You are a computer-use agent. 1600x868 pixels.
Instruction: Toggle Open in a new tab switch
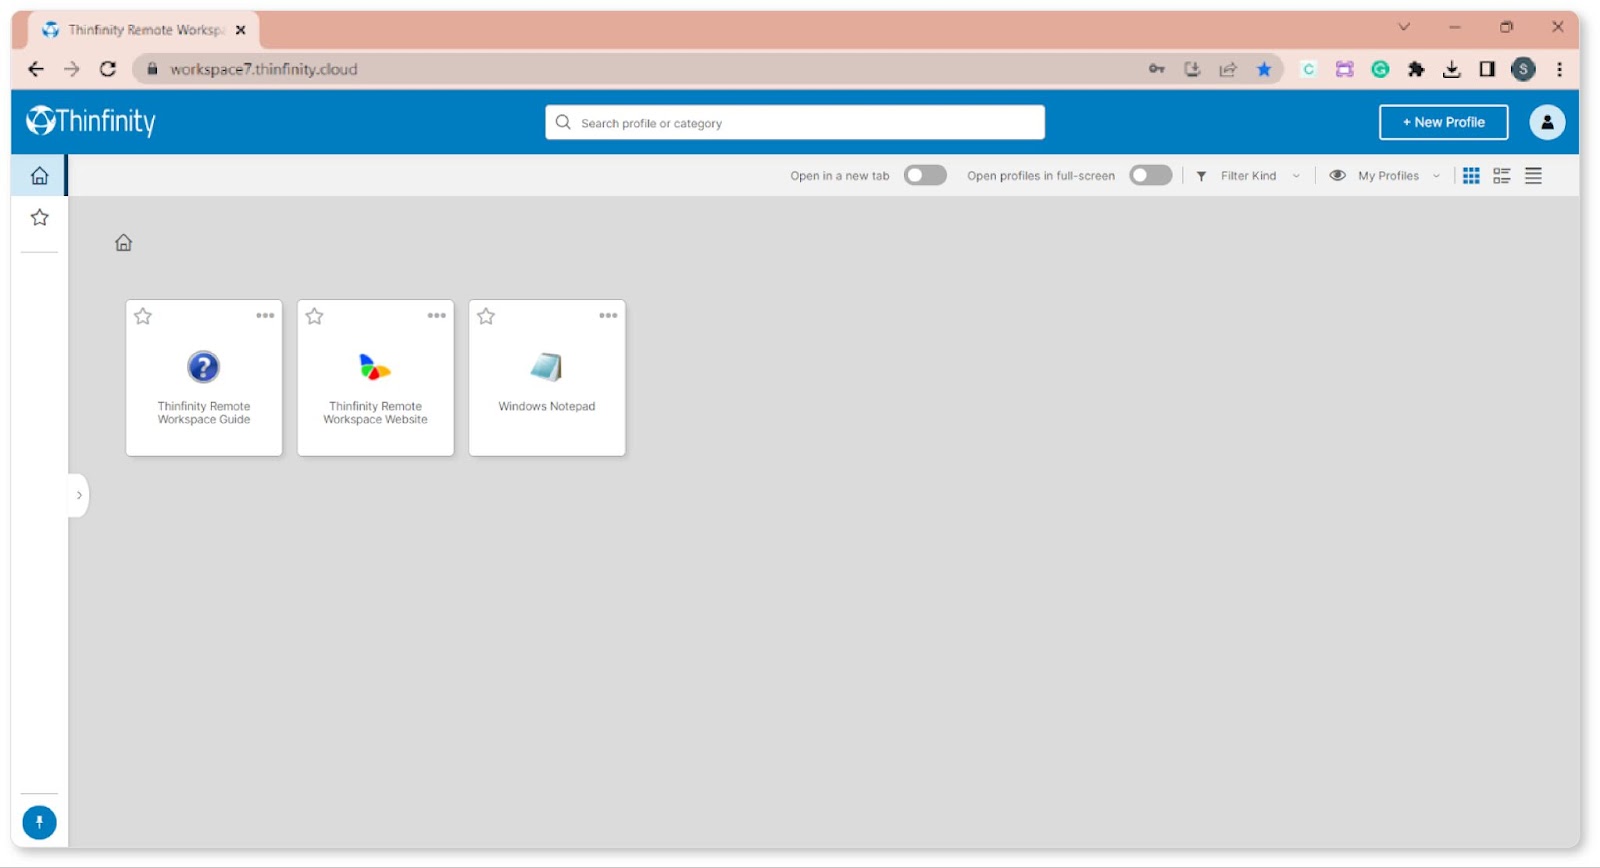[925, 175]
